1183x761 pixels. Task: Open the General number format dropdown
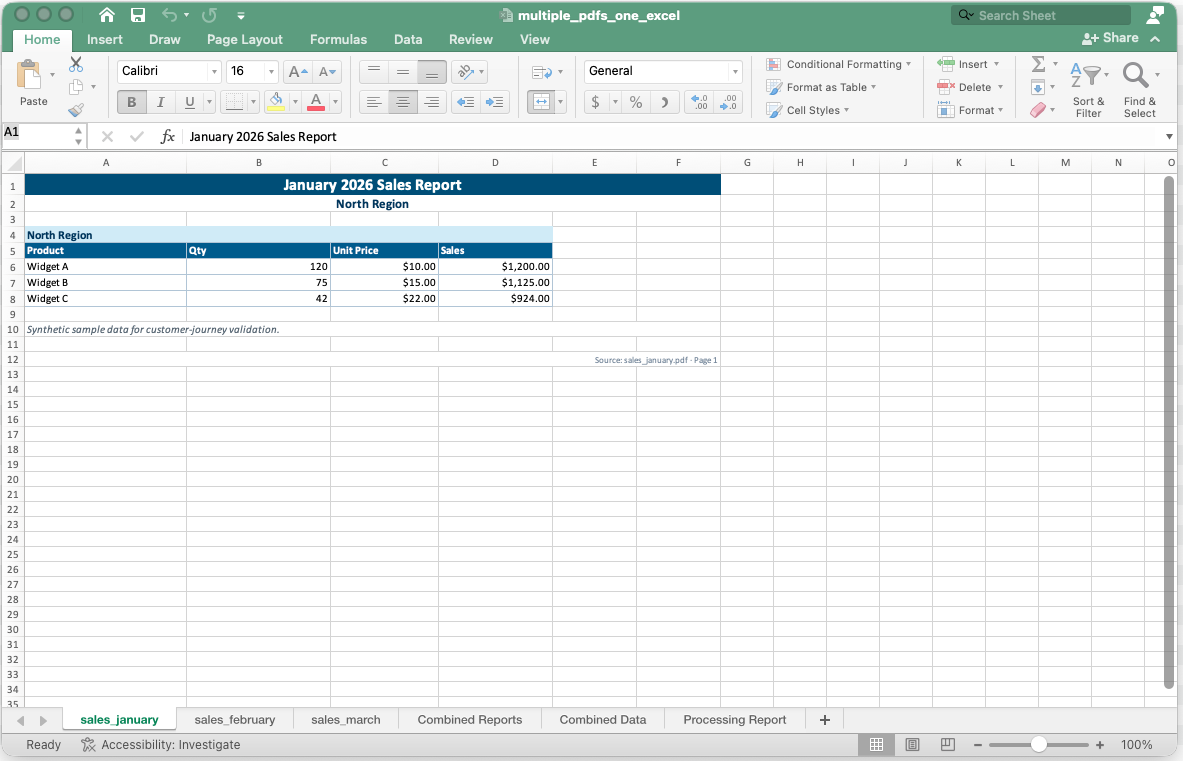point(734,72)
